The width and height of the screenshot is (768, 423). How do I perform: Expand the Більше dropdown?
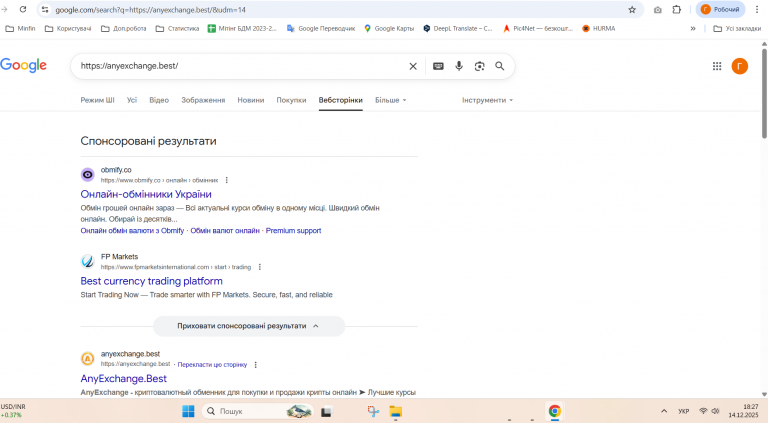(x=391, y=100)
